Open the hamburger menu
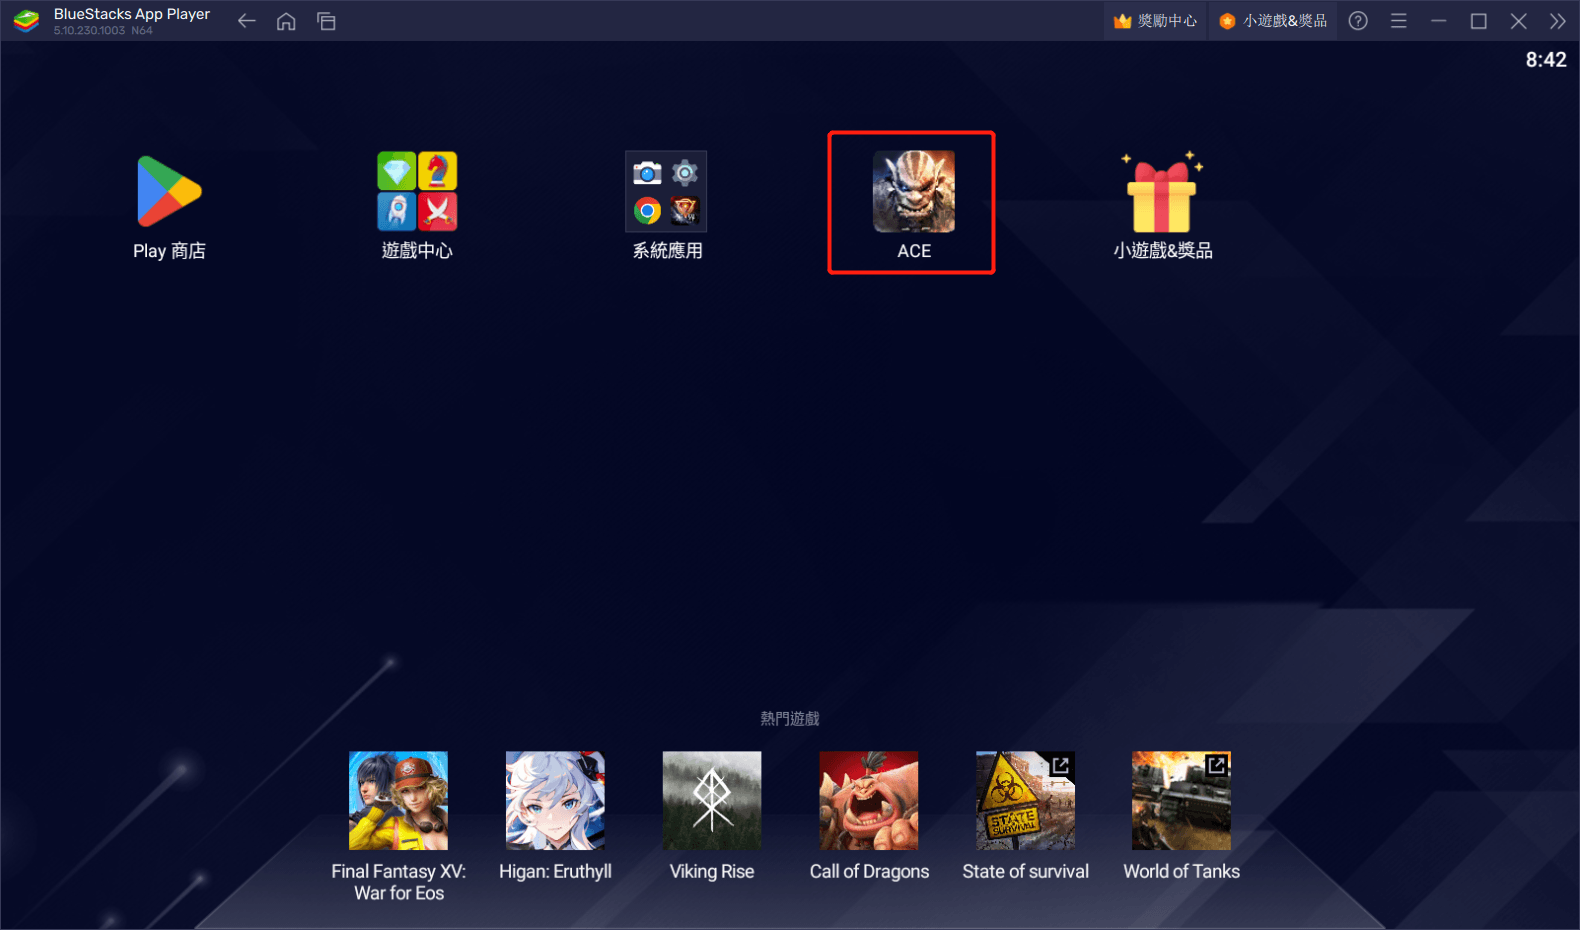Screen dimensions: 1580x930 point(1398,21)
